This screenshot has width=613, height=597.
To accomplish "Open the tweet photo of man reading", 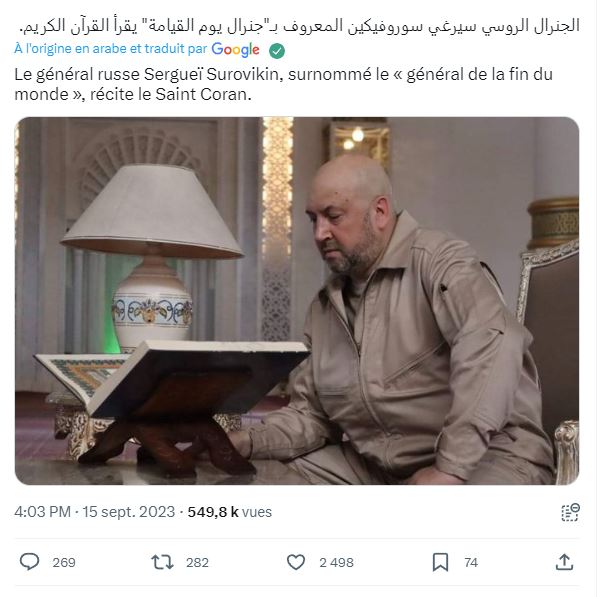I will pos(297,301).
